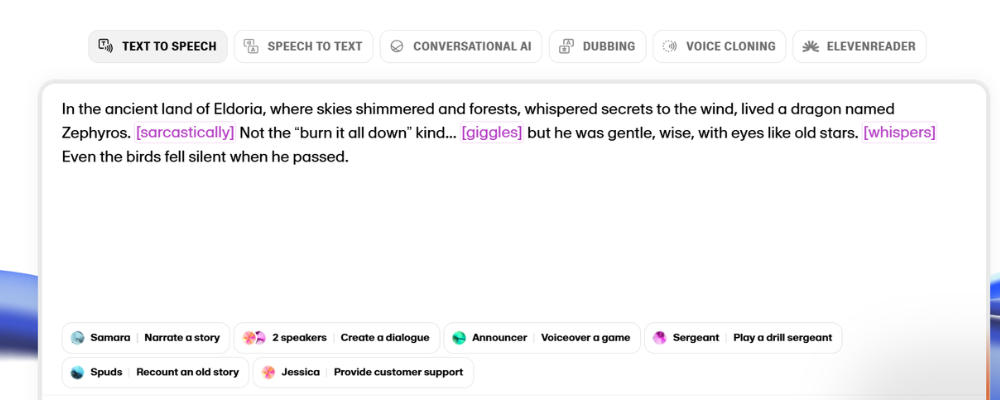1000x400 pixels.
Task: Pick the "Play a drill sergeant" preset
Action: (782, 338)
